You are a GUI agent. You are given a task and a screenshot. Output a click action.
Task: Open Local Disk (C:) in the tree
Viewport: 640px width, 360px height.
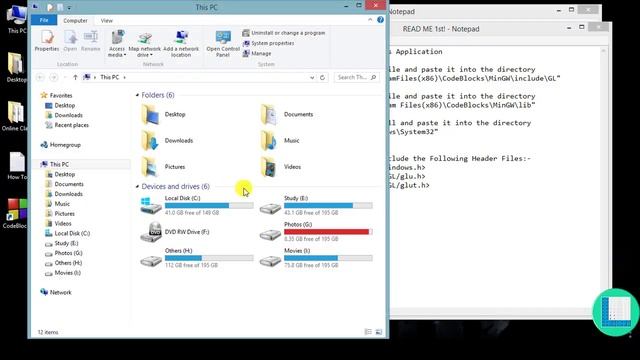pos(72,233)
